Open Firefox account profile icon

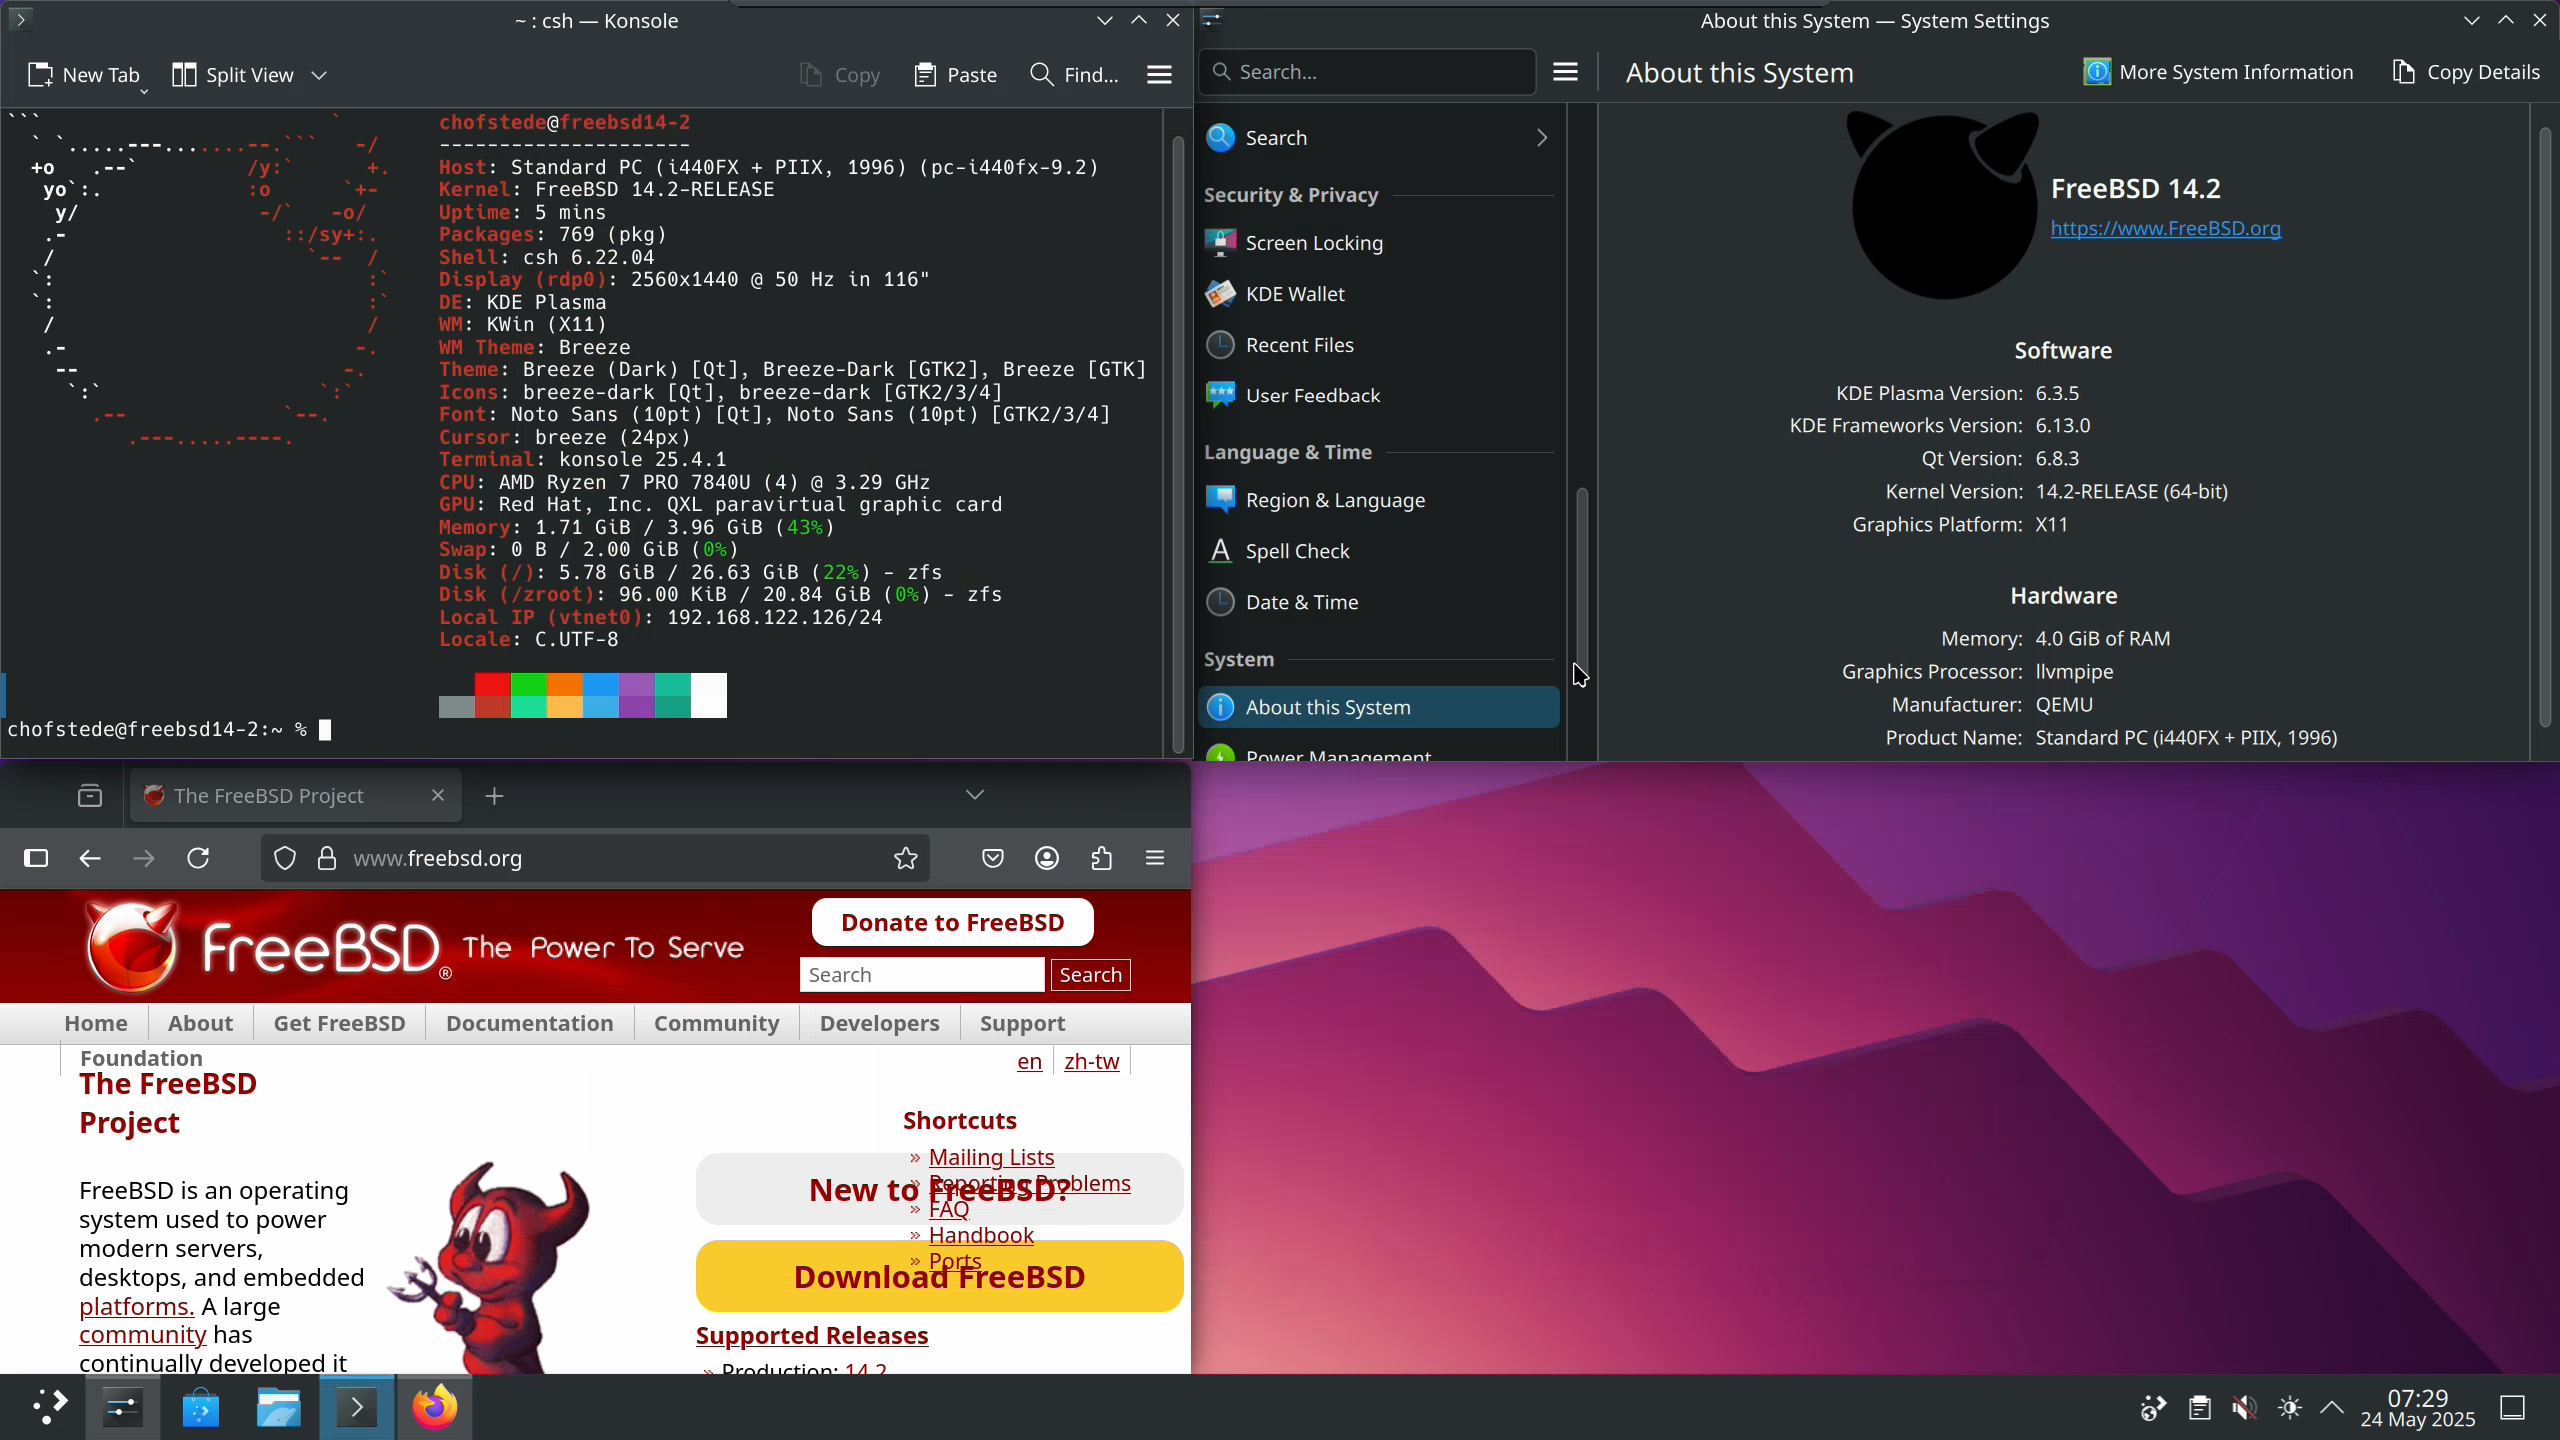(1047, 858)
